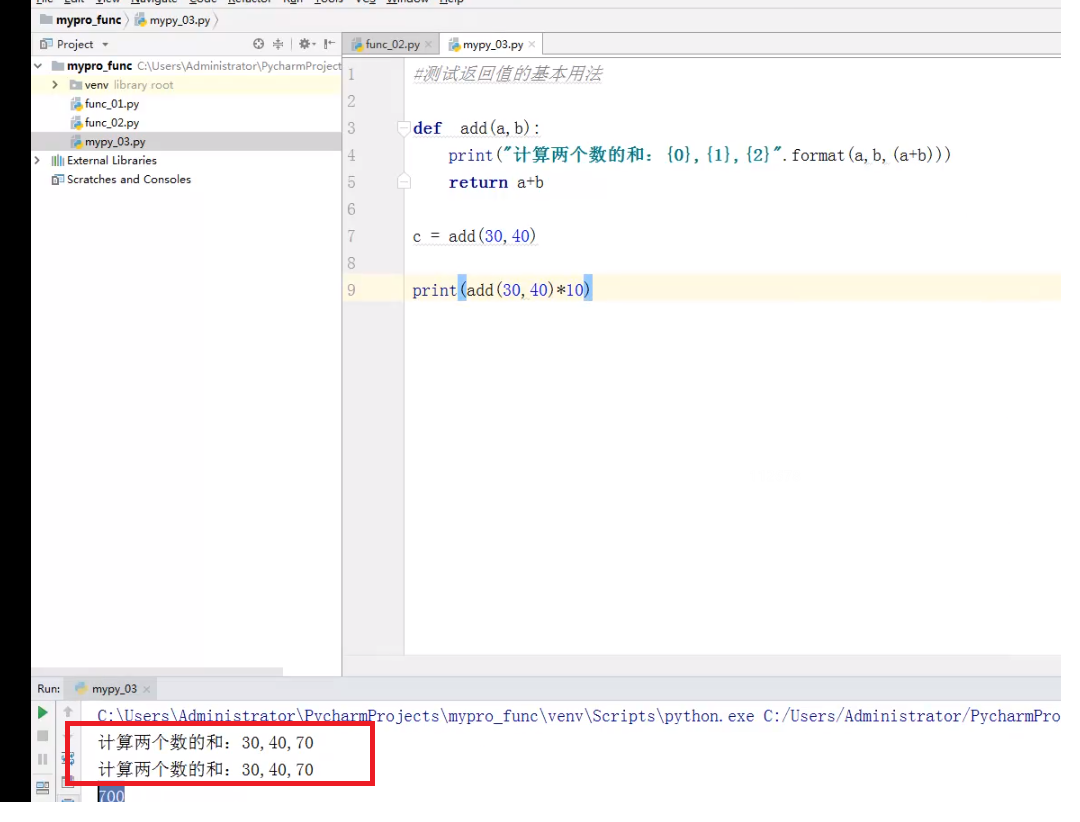
Task: Click the Project panel horizontal scrollbar
Action: click(x=157, y=671)
